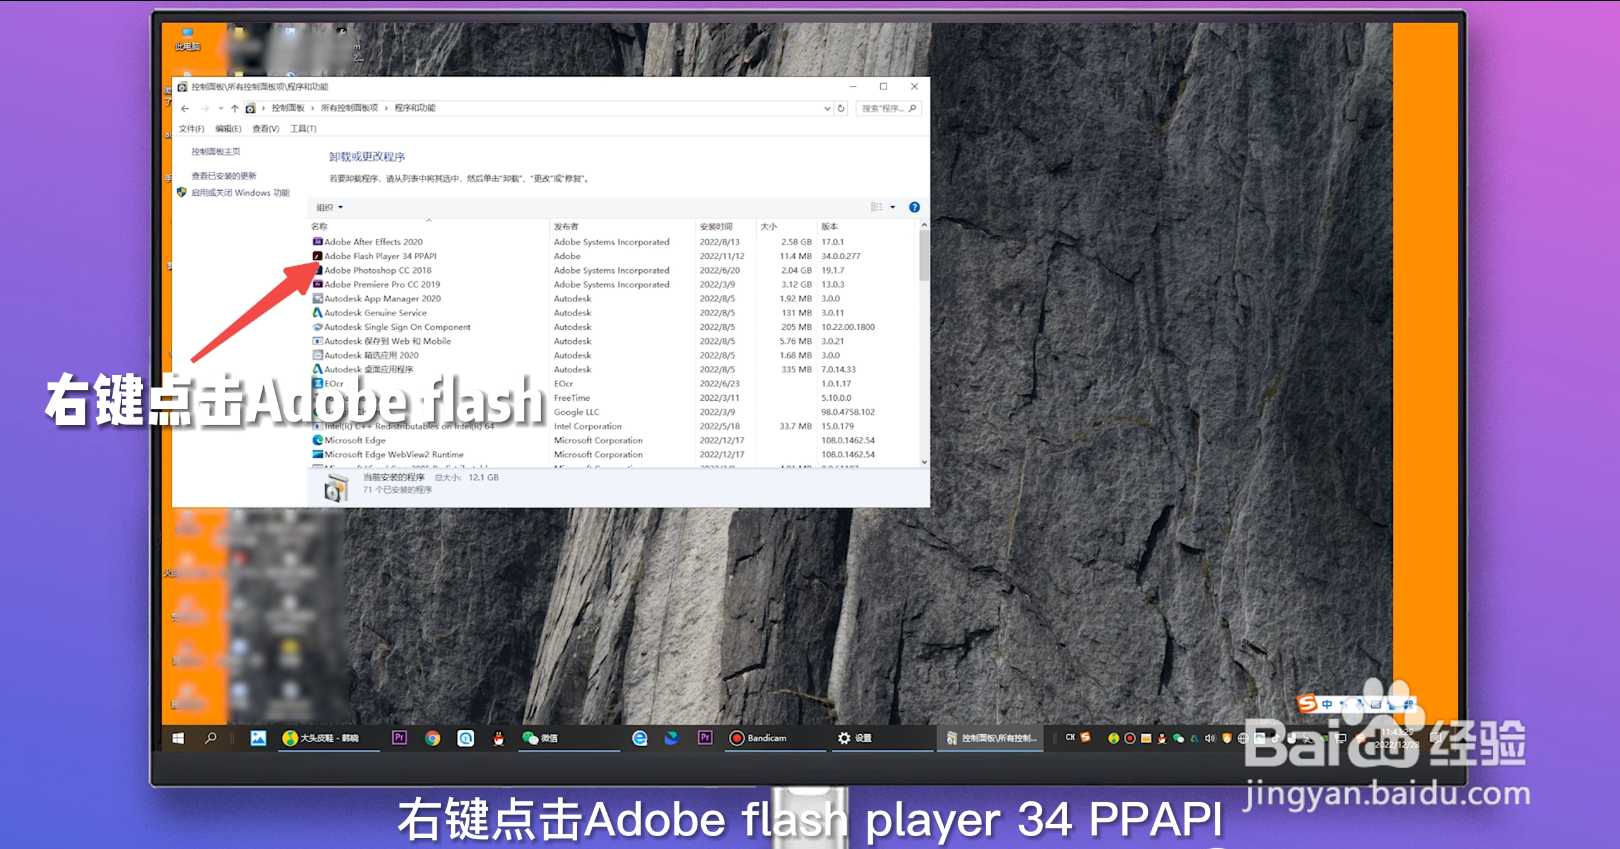Select Adobe After Effects 2020 row
Image resolution: width=1620 pixels, height=849 pixels.
(613, 242)
